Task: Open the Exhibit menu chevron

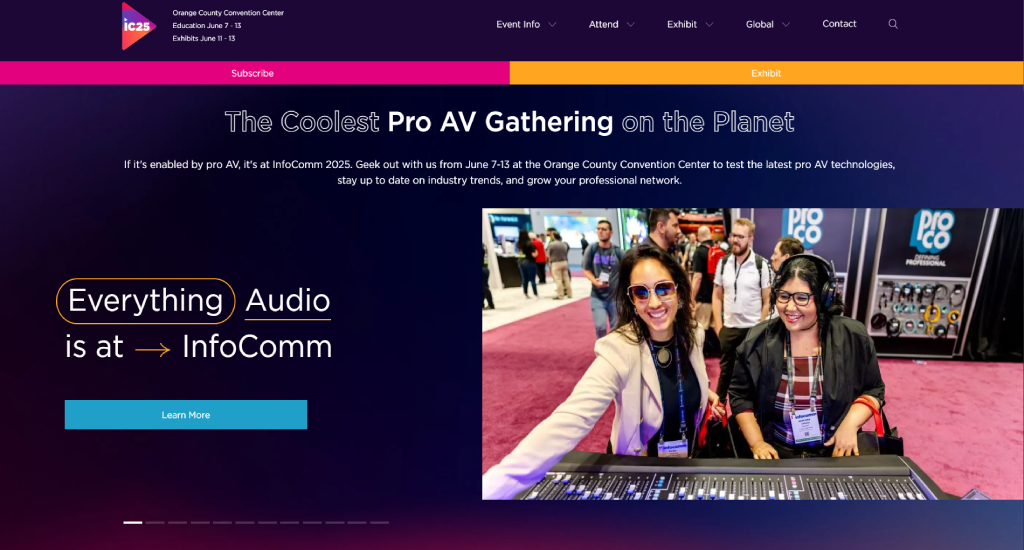Action: click(x=709, y=25)
